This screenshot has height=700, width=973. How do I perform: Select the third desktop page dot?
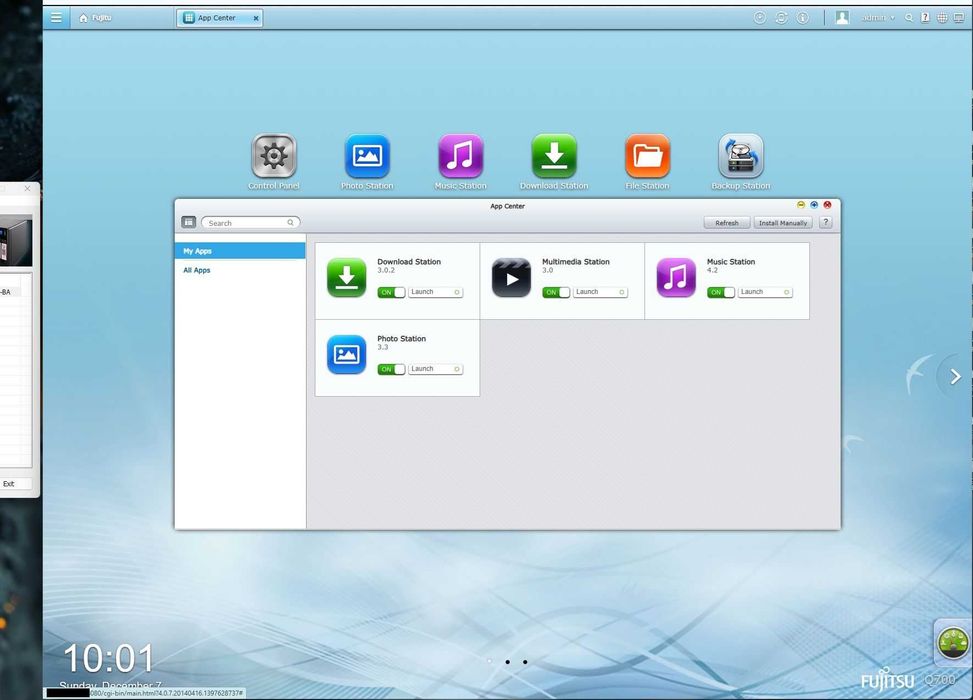click(525, 662)
